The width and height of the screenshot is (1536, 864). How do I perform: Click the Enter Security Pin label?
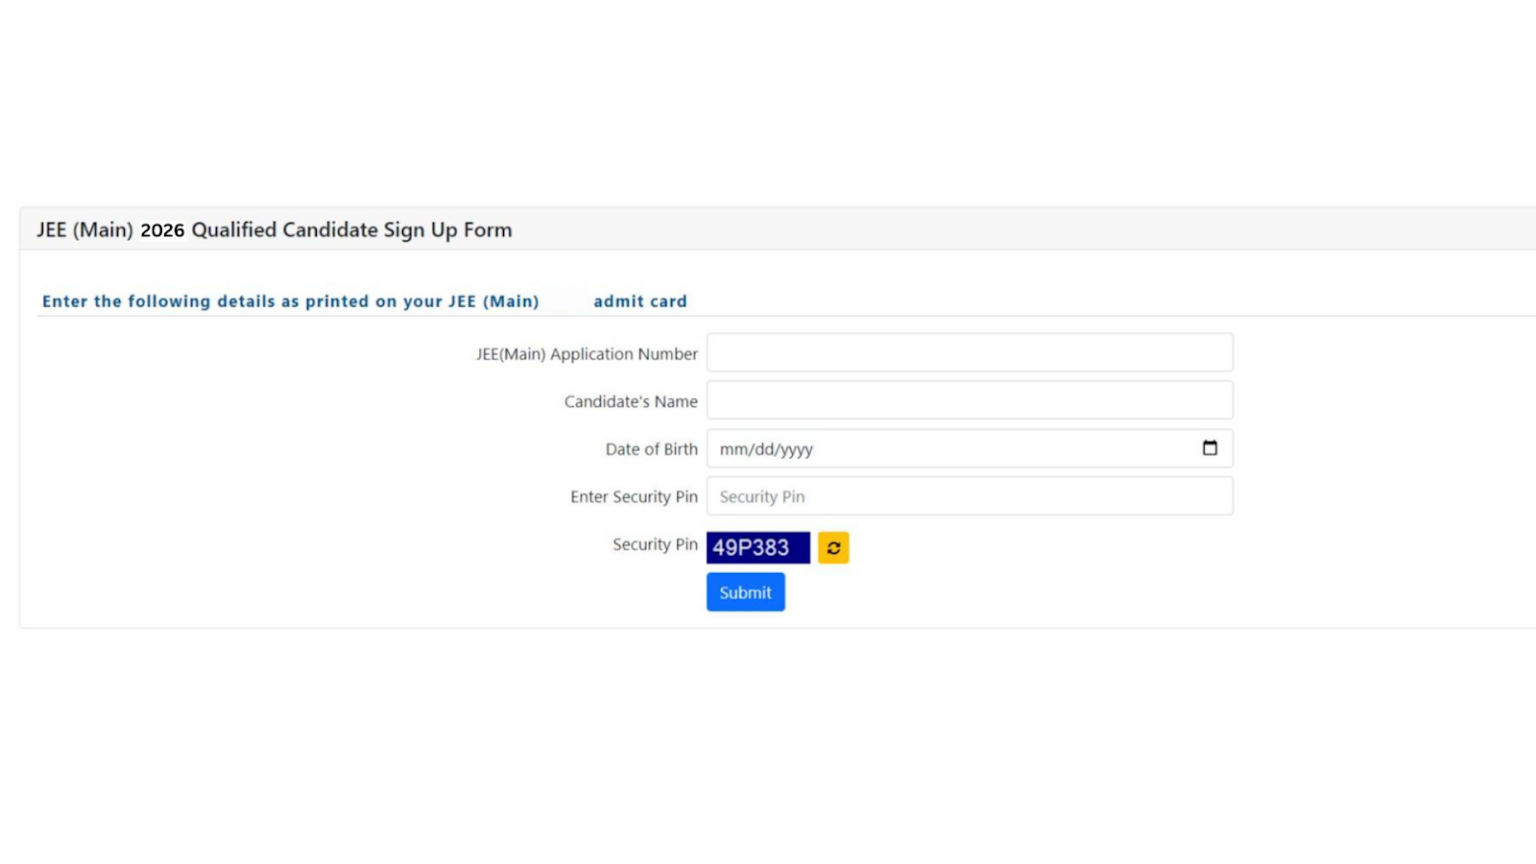(633, 496)
